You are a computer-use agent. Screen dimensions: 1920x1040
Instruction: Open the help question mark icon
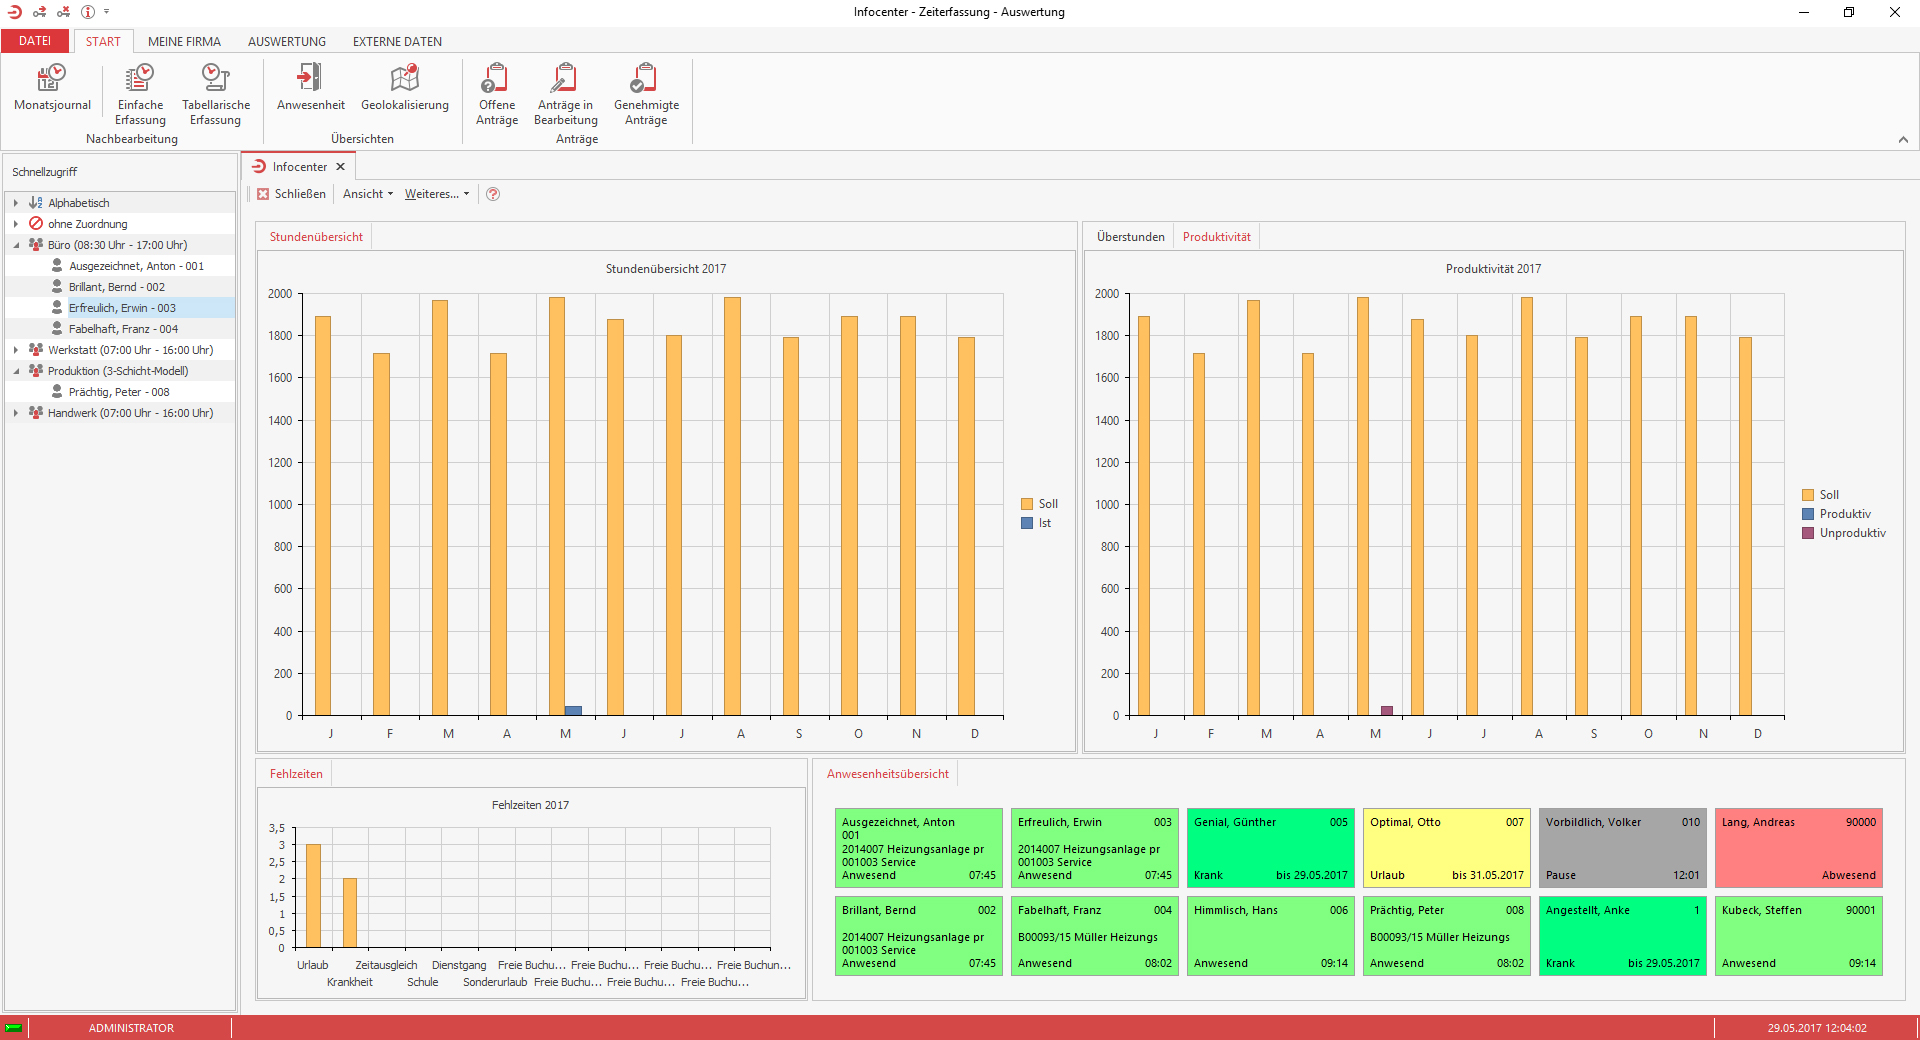493,194
